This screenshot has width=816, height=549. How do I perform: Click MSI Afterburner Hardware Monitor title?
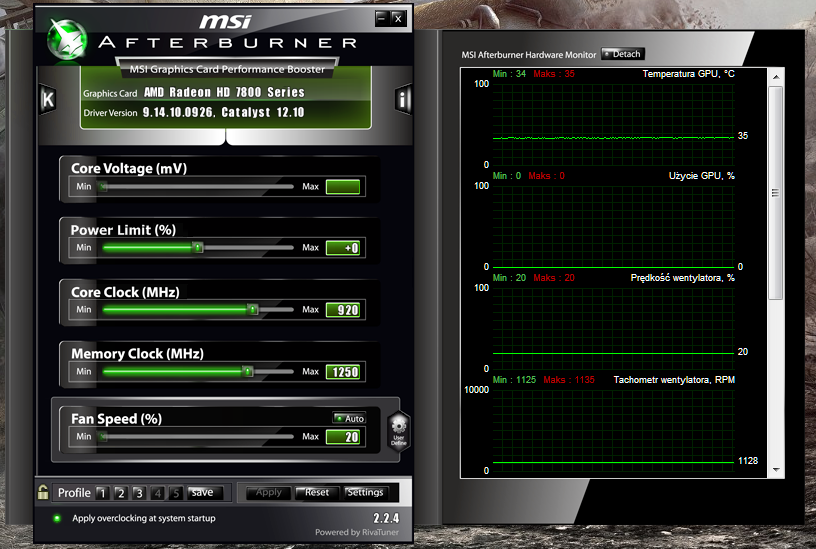click(x=529, y=55)
